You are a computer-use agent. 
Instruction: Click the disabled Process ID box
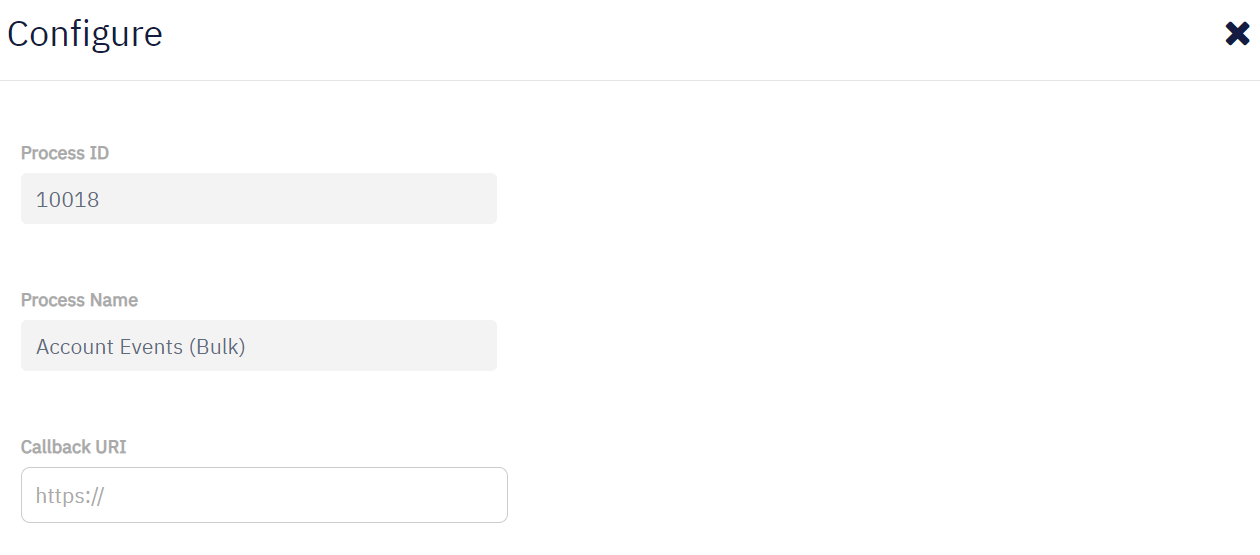click(300, 199)
